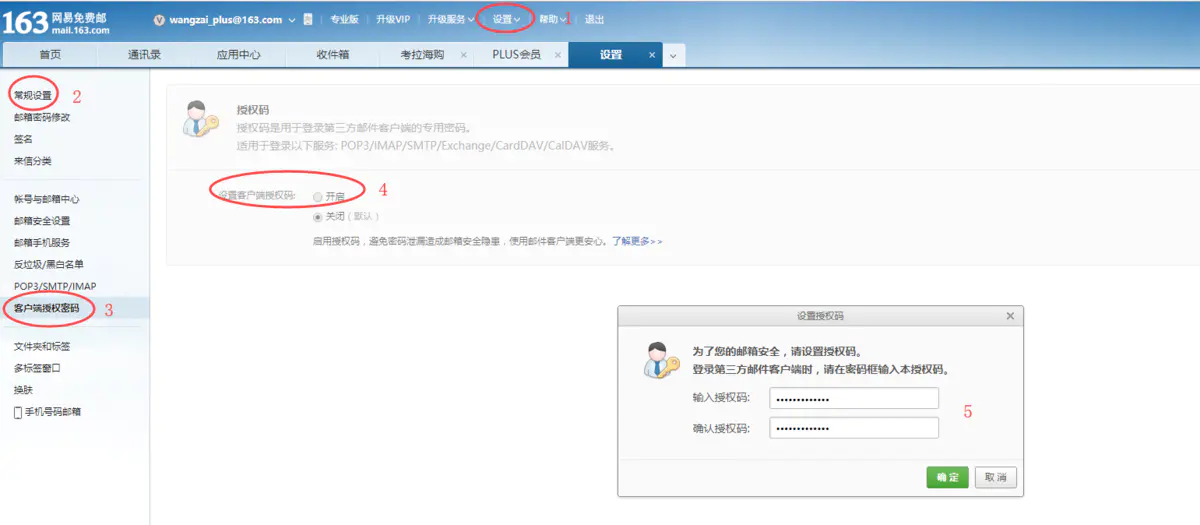Image resolution: width=1200 pixels, height=525 pixels.
Task: Click the 授权码 user-with-key icon
Action: point(200,119)
